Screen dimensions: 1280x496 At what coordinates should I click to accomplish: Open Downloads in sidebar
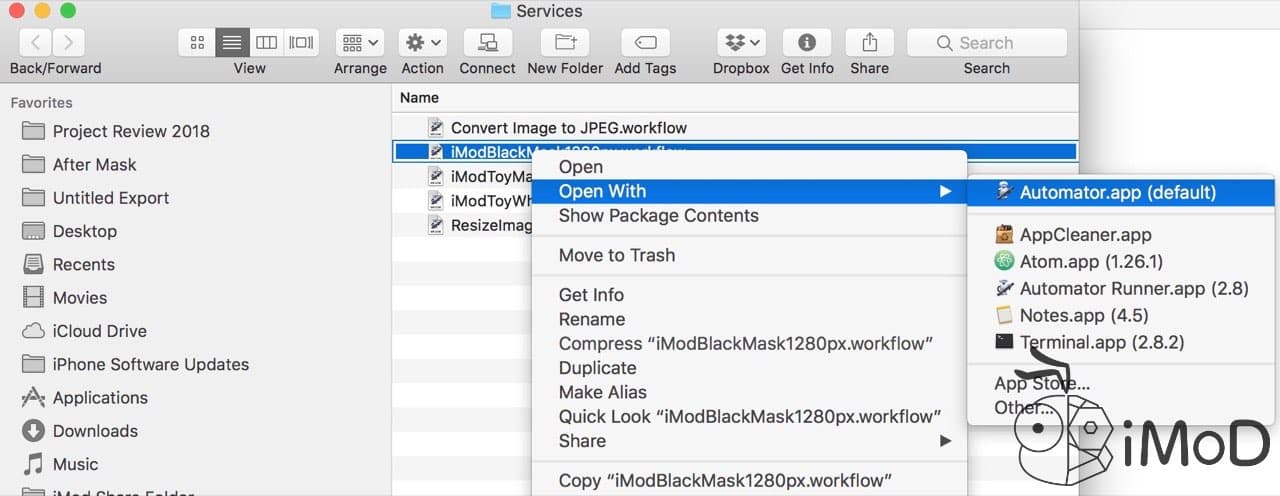[x=95, y=431]
